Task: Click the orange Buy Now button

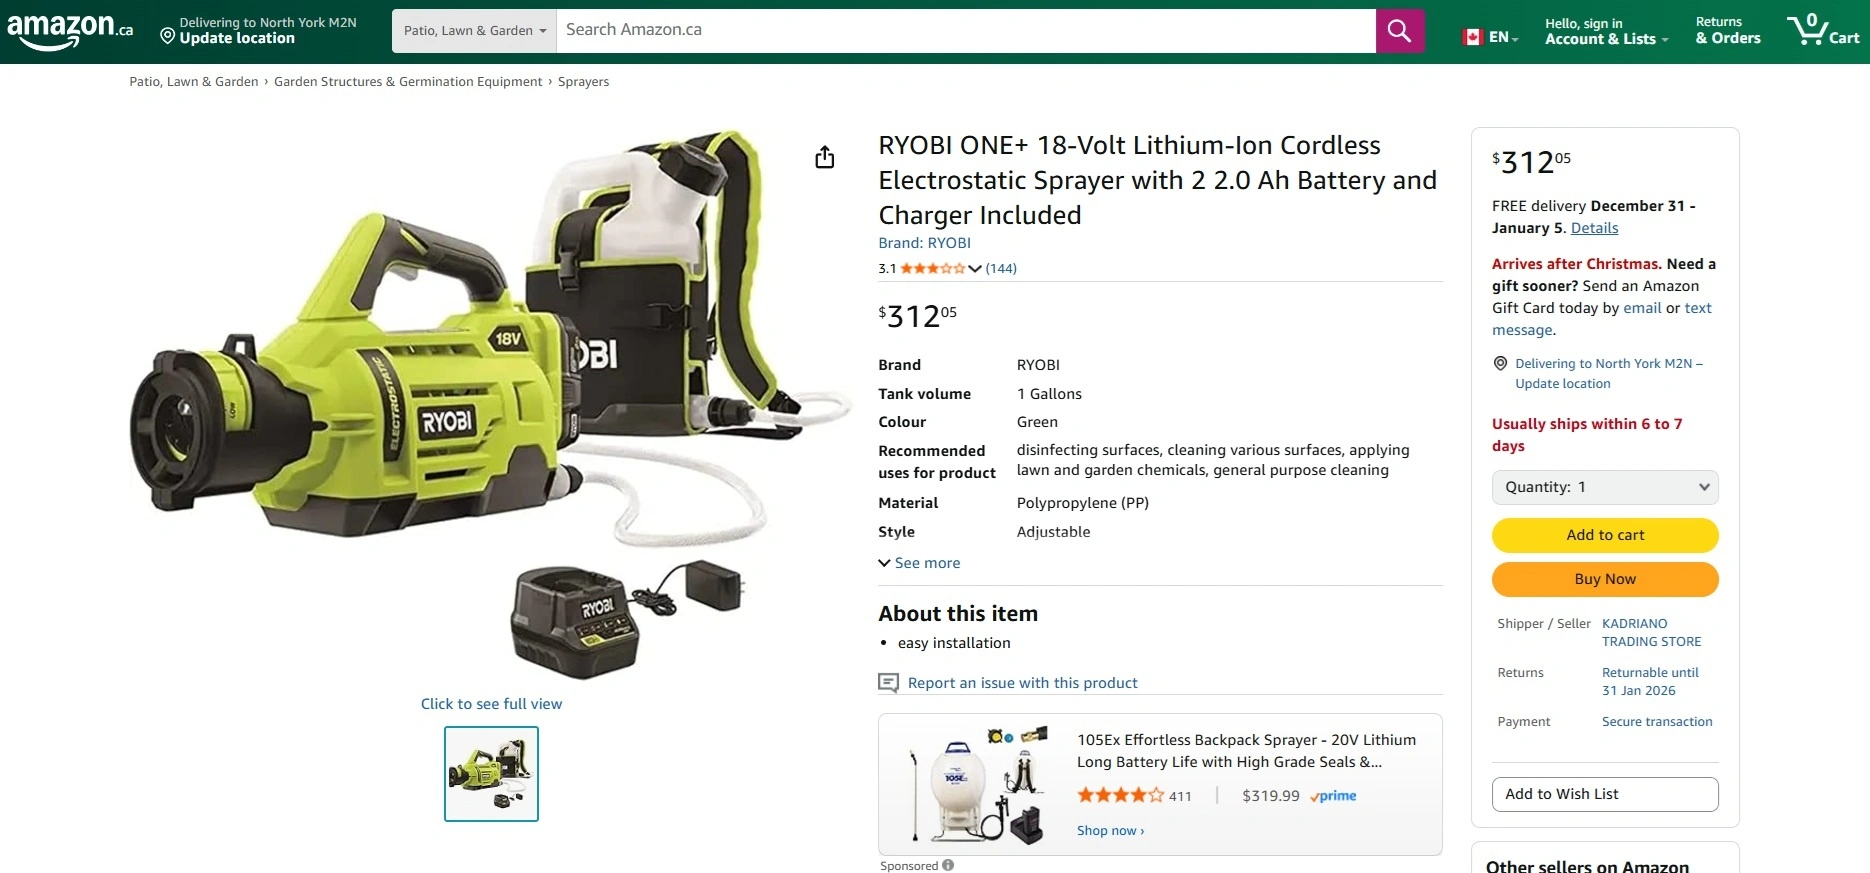Action: pos(1605,579)
